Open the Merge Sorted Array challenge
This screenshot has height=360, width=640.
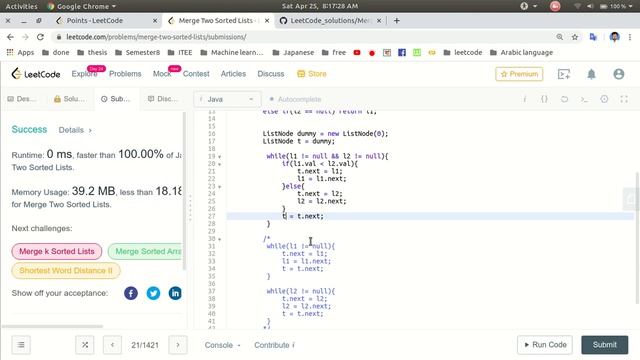[x=145, y=251]
